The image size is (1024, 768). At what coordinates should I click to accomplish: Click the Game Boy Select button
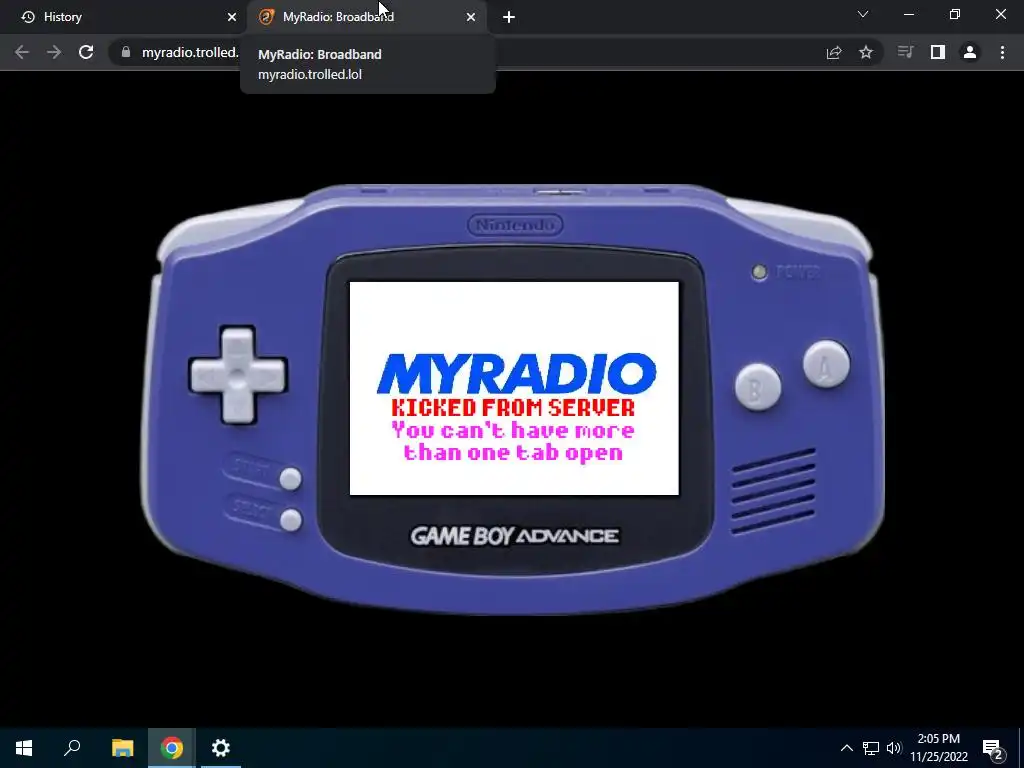(291, 520)
